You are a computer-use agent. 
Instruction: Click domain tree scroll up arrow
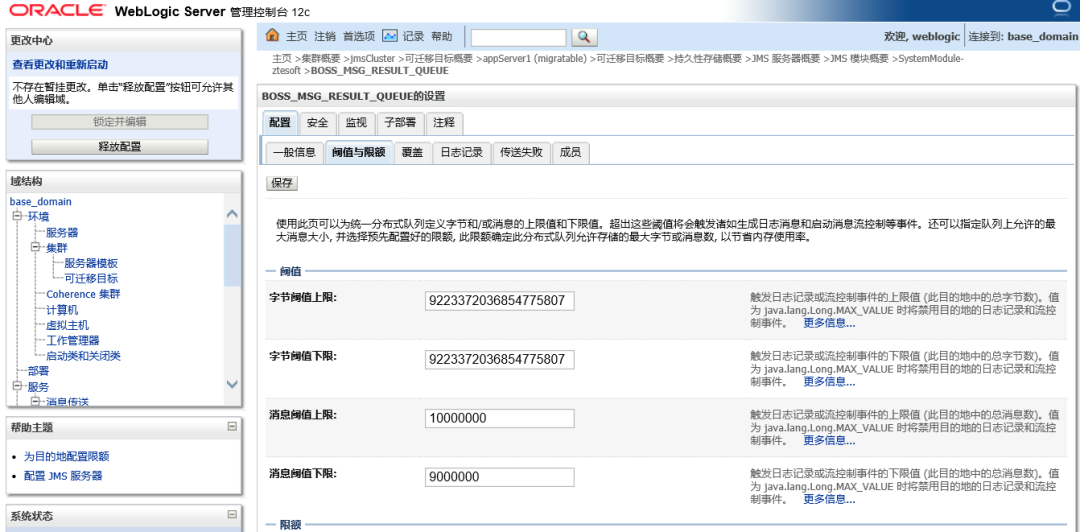click(x=232, y=214)
